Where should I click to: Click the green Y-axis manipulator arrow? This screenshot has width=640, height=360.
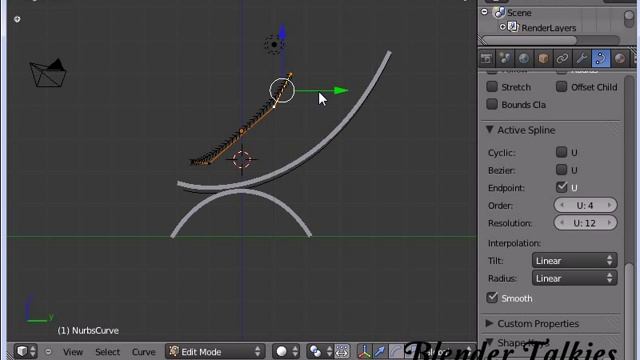pyautogui.click(x=341, y=91)
